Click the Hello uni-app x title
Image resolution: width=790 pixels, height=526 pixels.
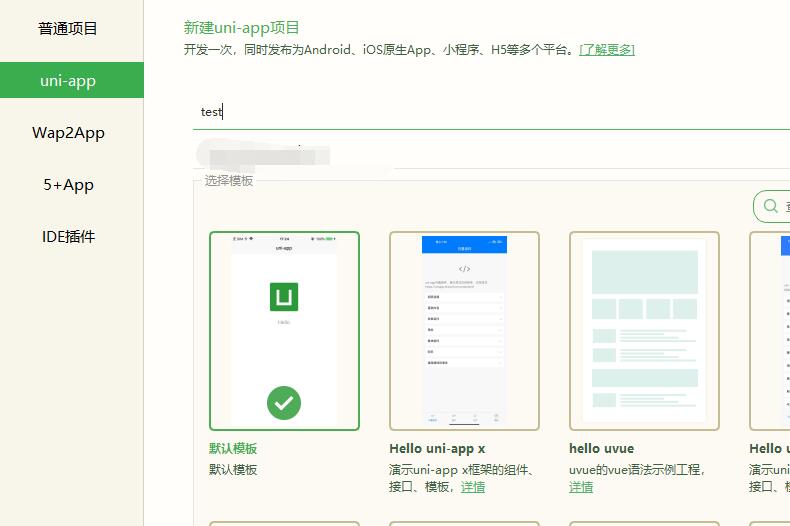click(x=437, y=448)
